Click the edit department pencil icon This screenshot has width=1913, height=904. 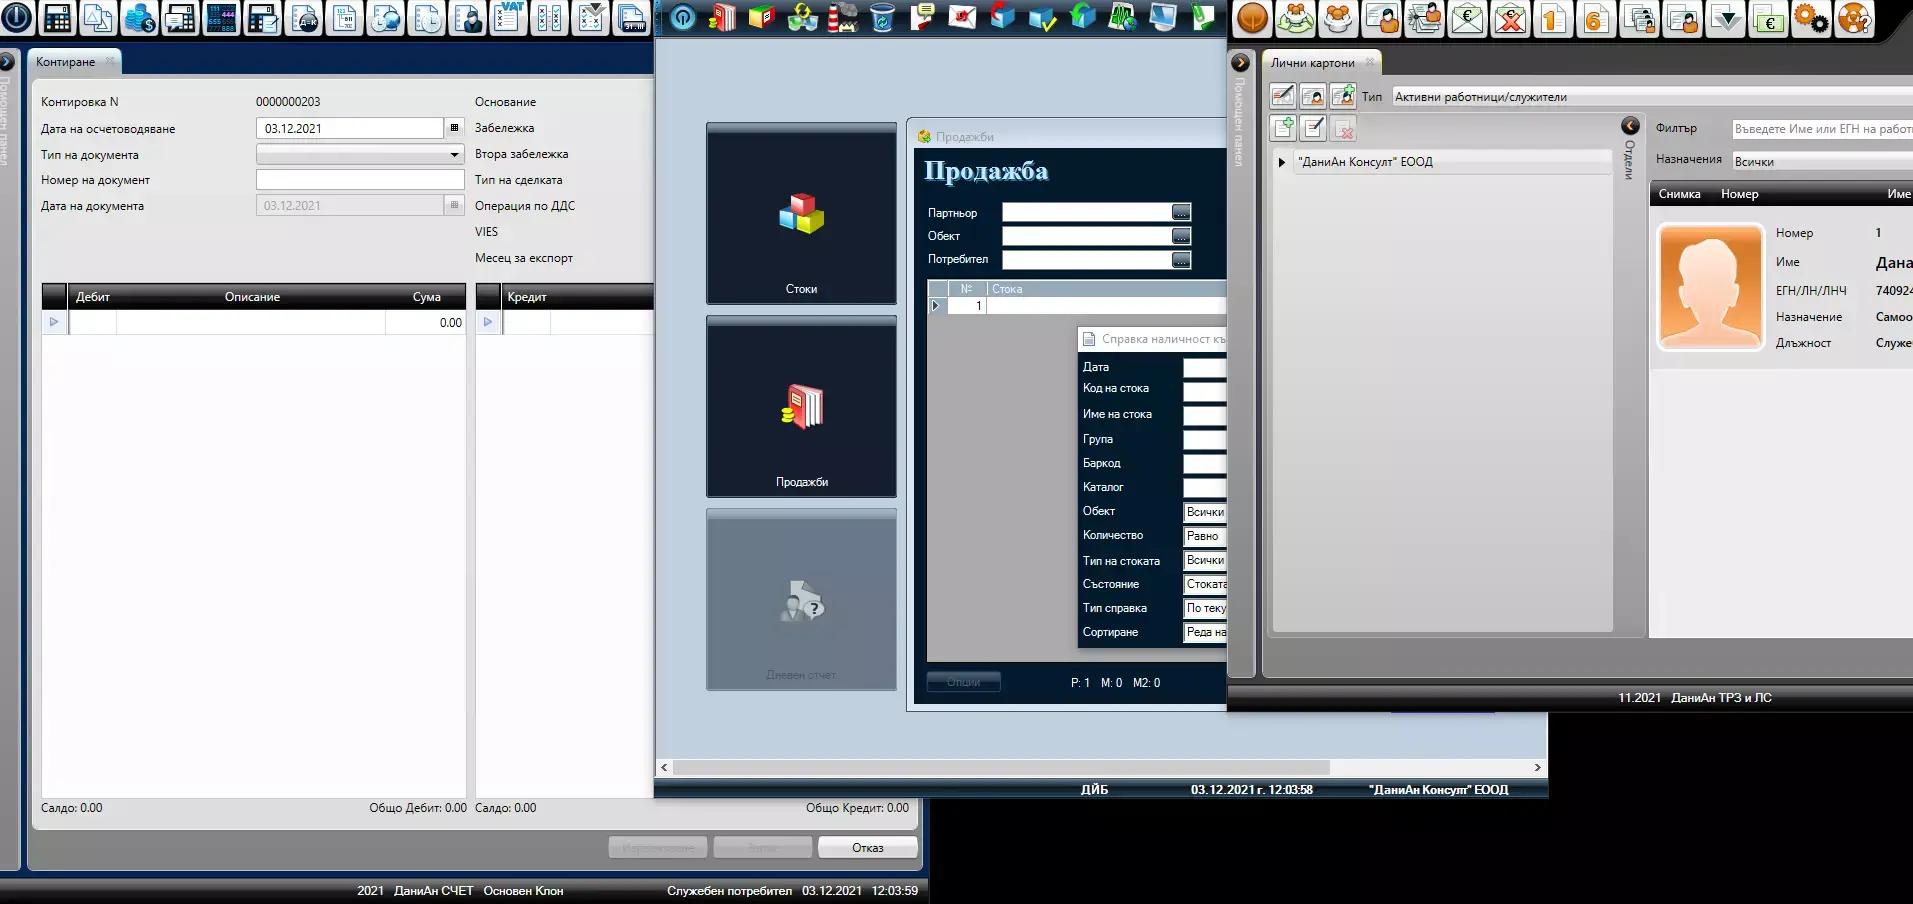1314,128
